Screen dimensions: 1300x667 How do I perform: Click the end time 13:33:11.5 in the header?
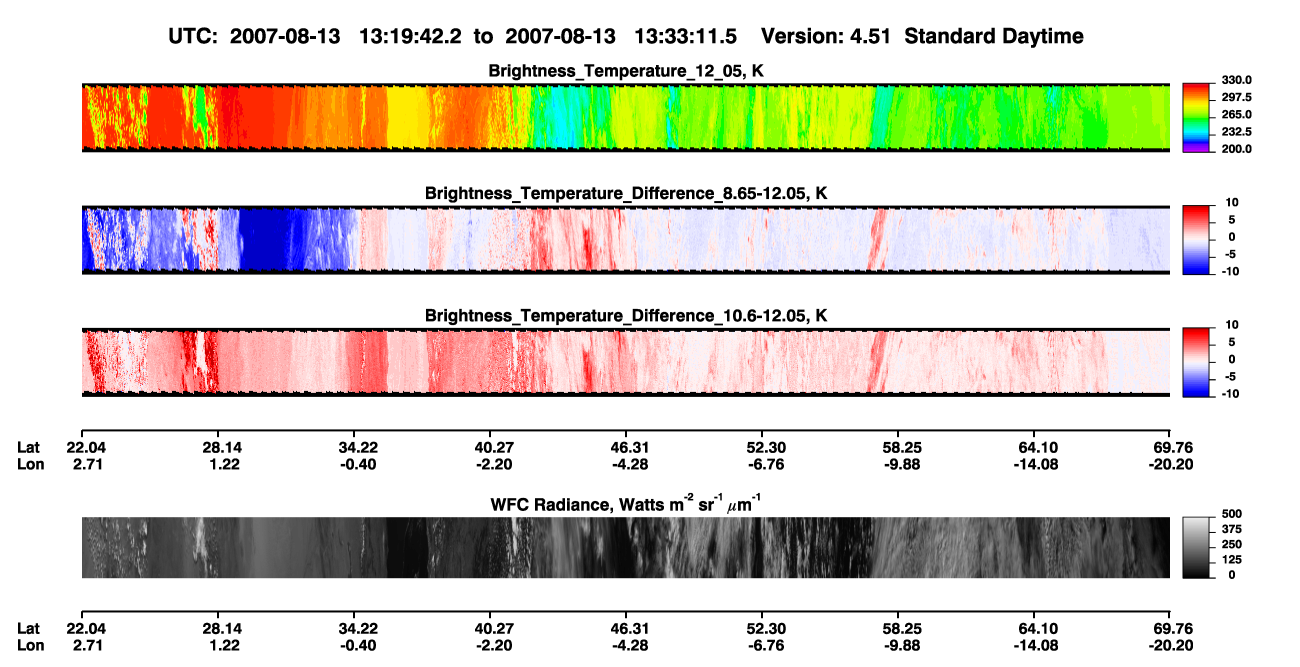tap(686, 36)
